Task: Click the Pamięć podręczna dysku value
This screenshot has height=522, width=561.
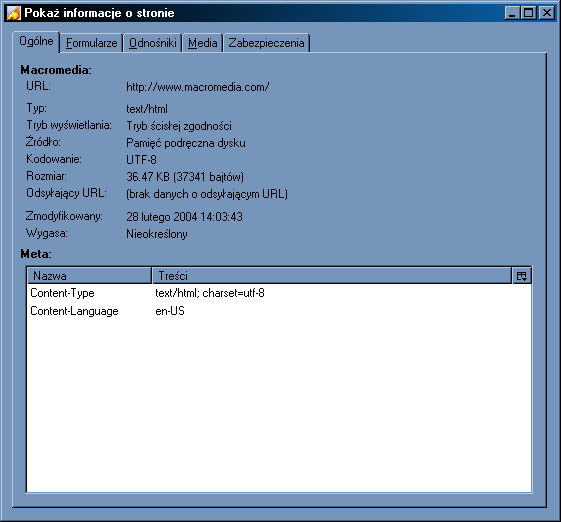Action: tap(186, 143)
